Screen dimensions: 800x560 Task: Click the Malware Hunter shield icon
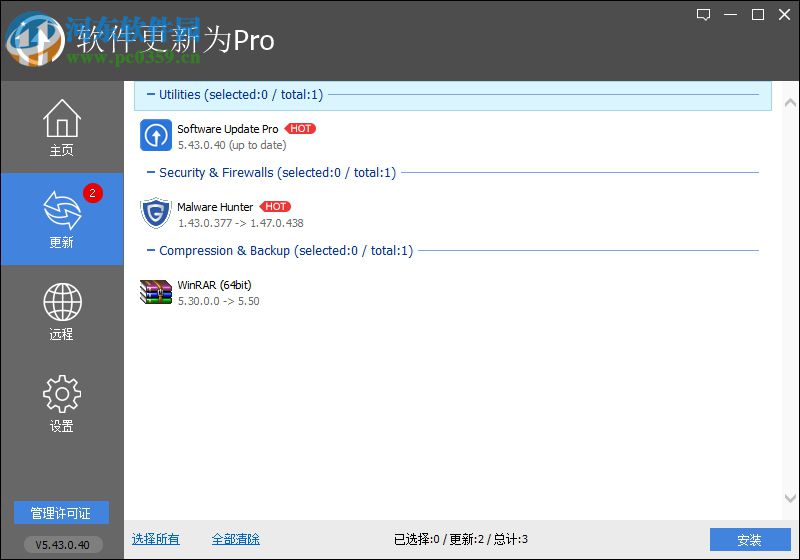(x=156, y=213)
